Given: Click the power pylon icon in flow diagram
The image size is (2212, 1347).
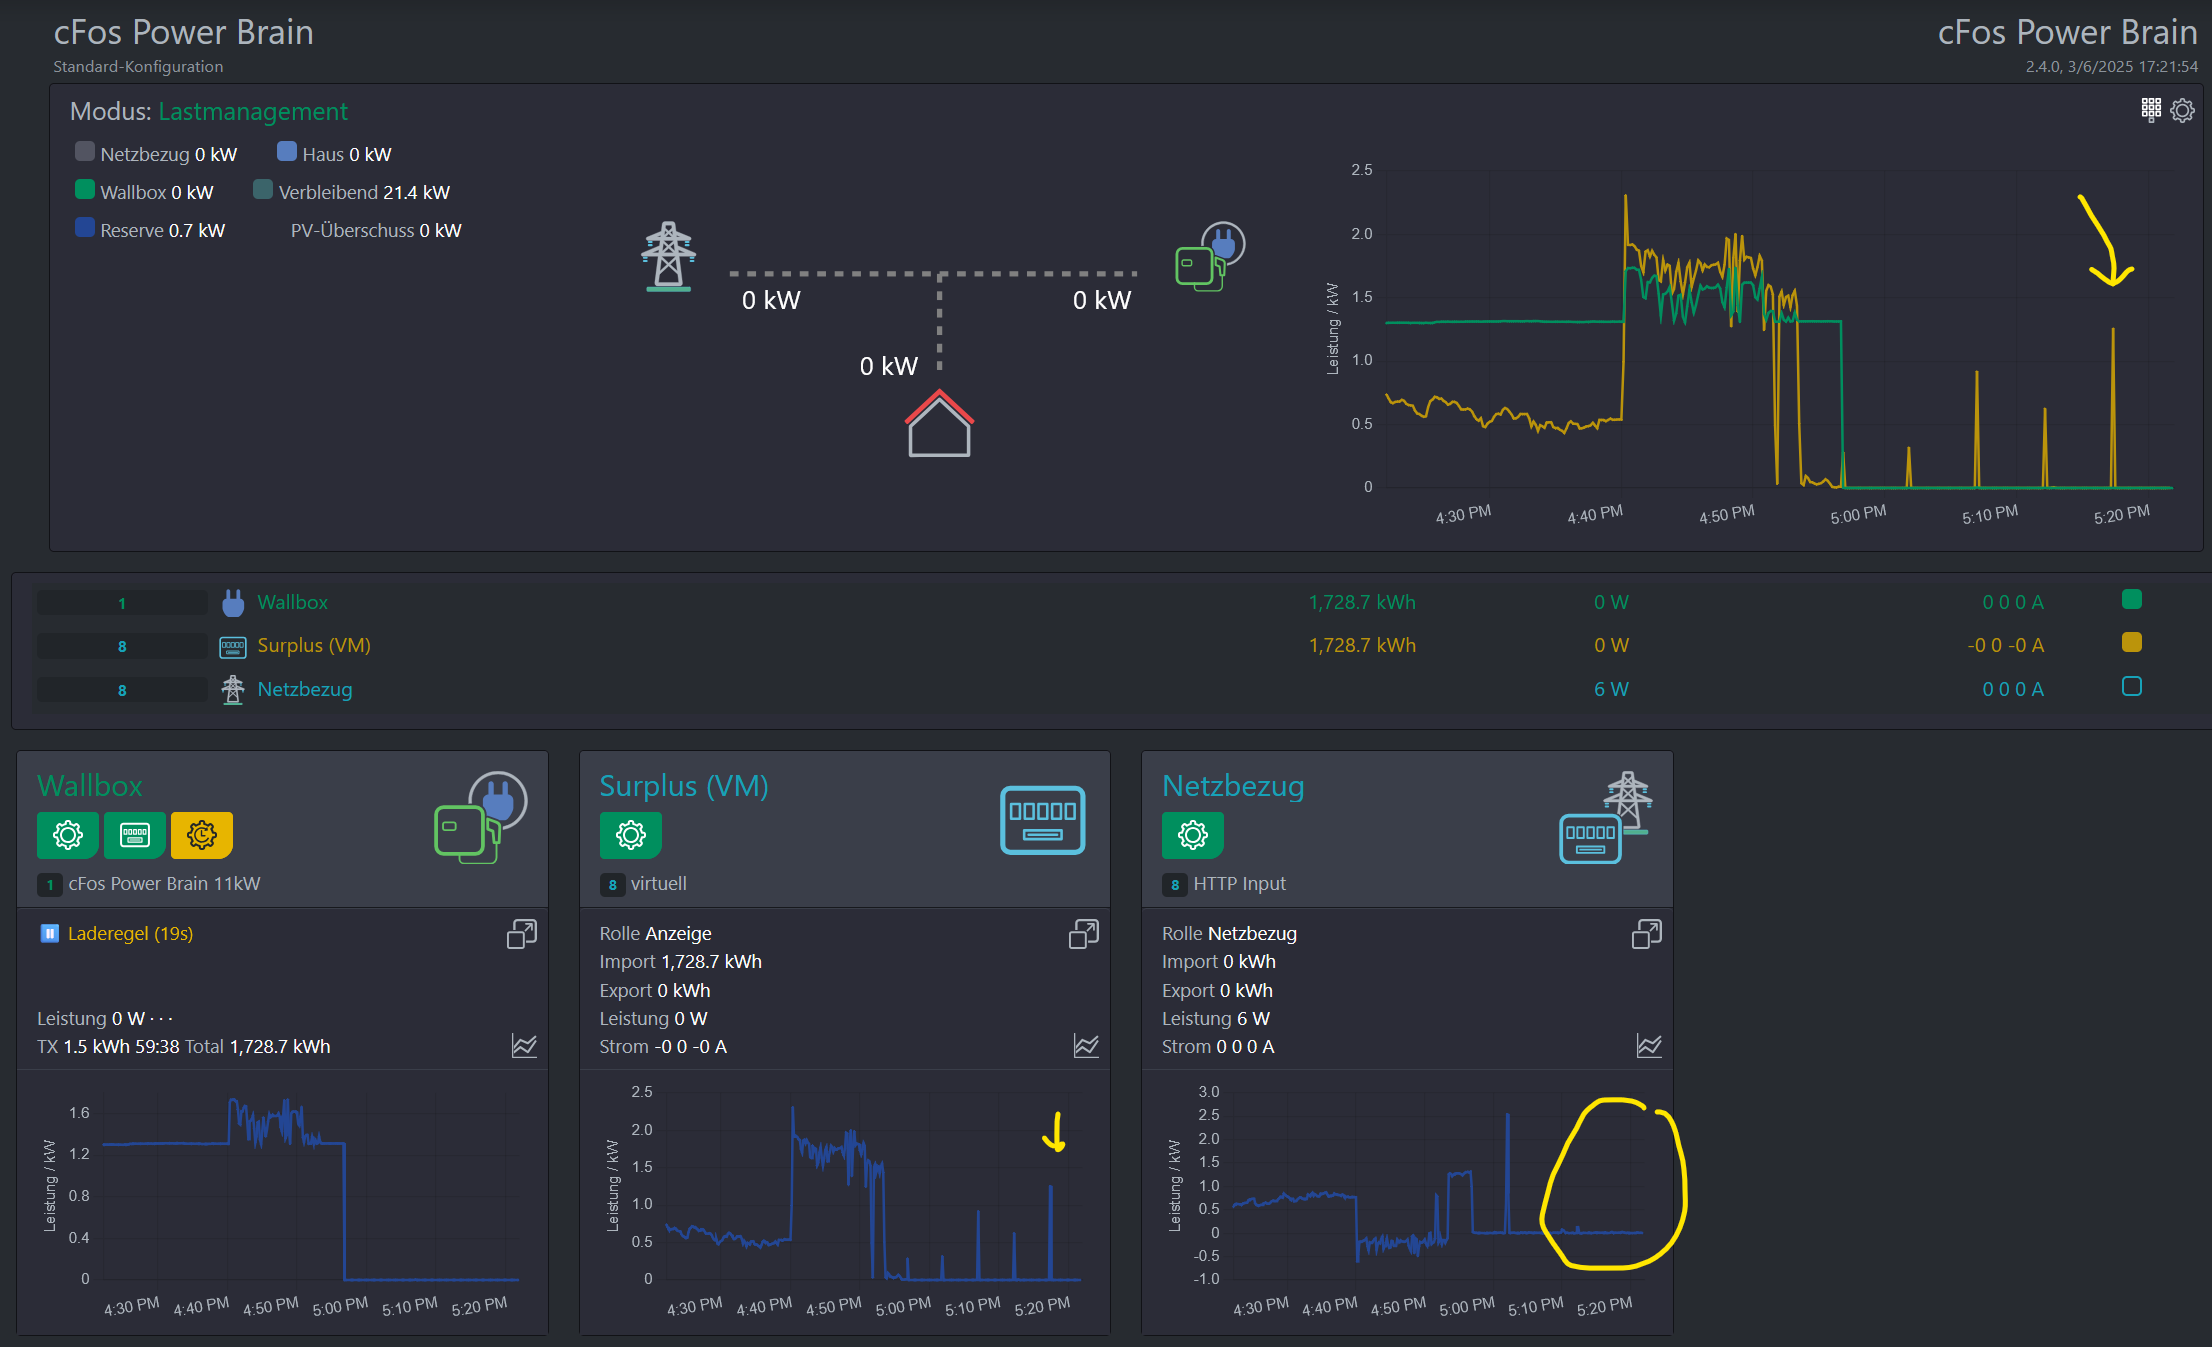Looking at the screenshot, I should 668,256.
